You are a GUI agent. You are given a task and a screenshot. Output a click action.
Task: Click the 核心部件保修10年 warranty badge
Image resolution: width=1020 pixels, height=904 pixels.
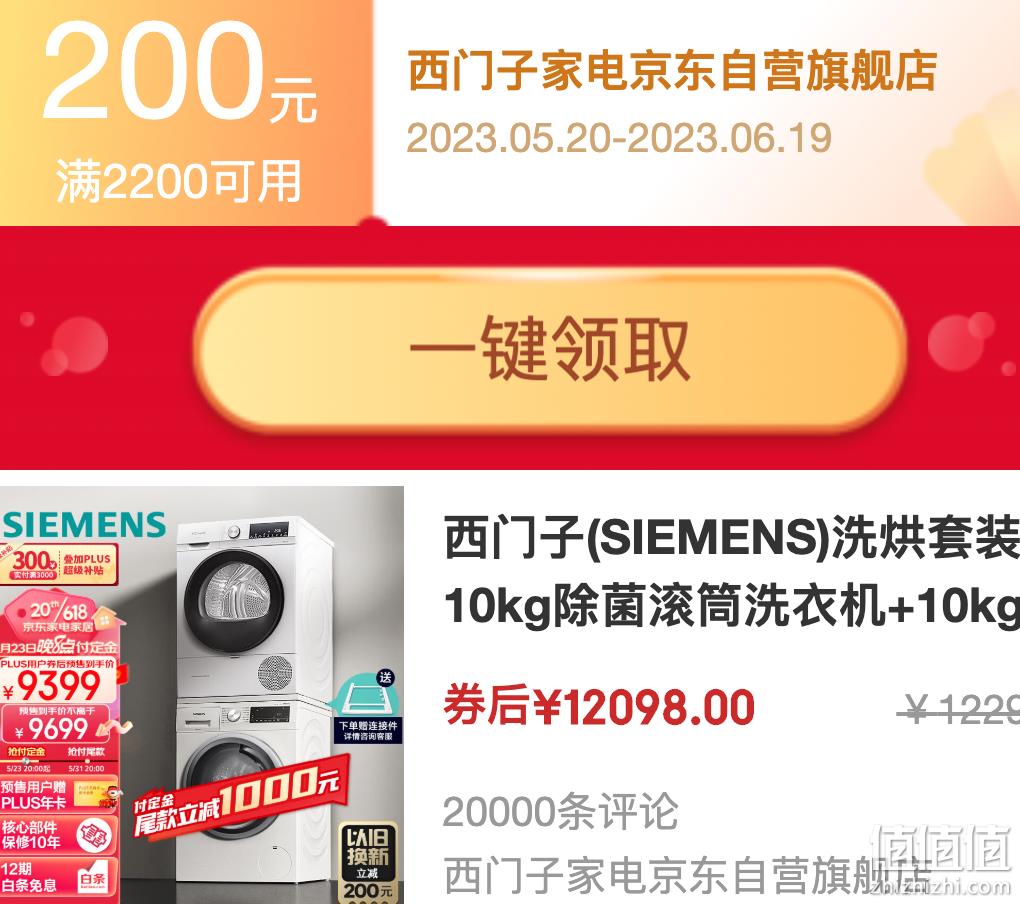point(59,835)
